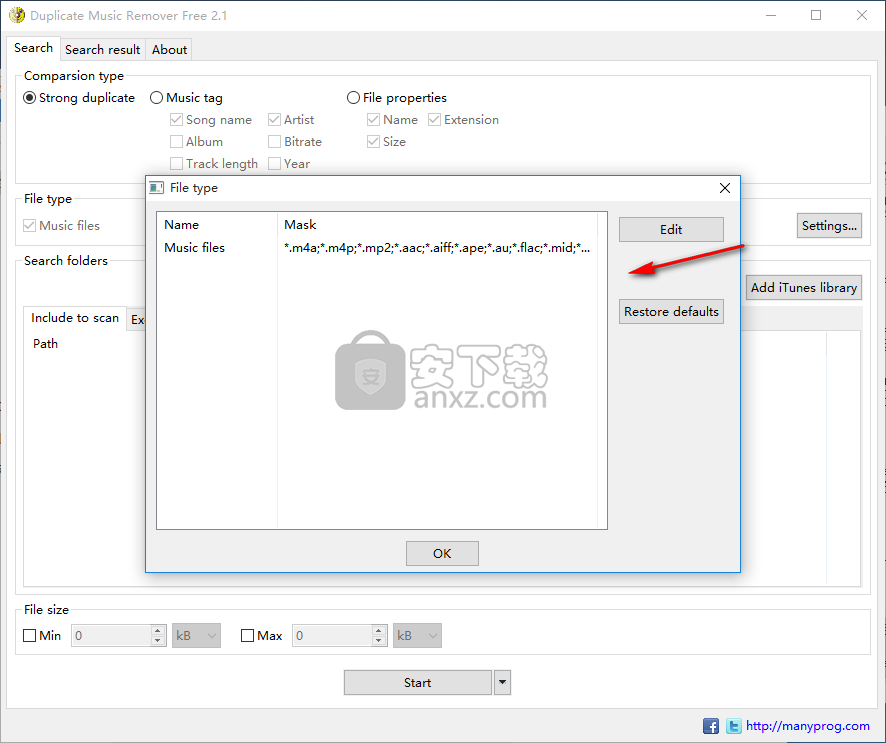Viewport: 886px width, 743px height.
Task: Open the Start button dropdown arrow
Action: tap(502, 683)
